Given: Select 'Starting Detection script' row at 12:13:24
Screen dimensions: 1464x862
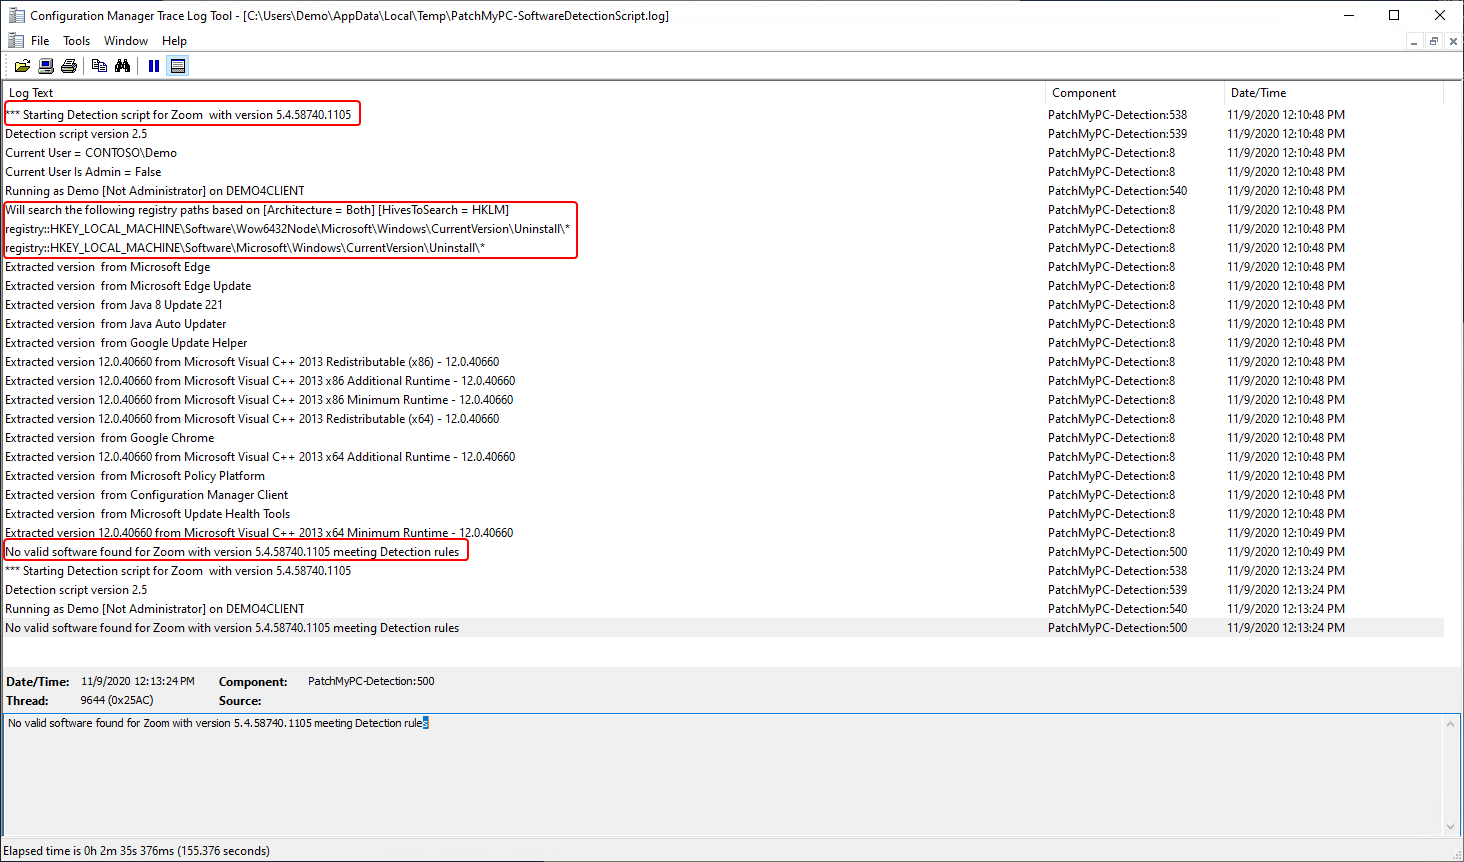Looking at the screenshot, I should 723,571.
